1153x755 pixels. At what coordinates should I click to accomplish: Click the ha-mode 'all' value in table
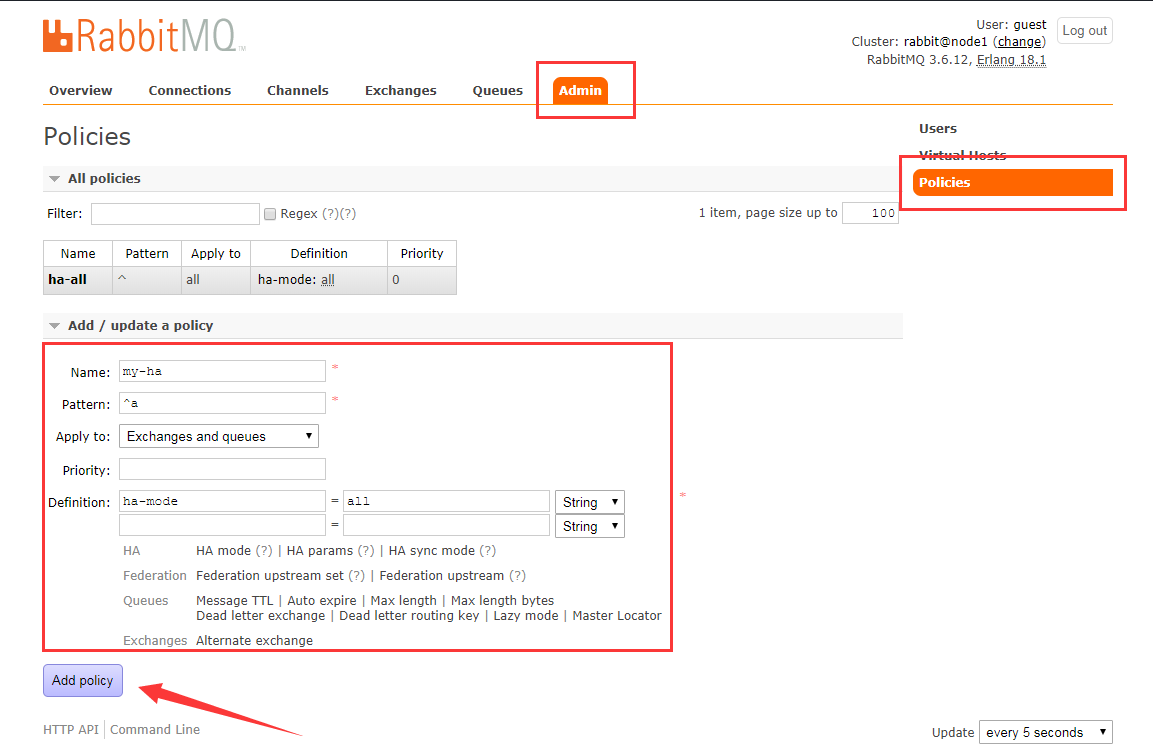coord(328,280)
